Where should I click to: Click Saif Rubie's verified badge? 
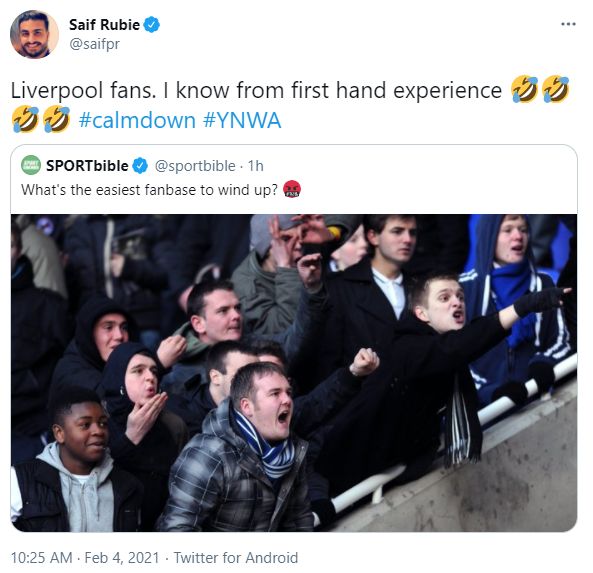click(x=152, y=25)
